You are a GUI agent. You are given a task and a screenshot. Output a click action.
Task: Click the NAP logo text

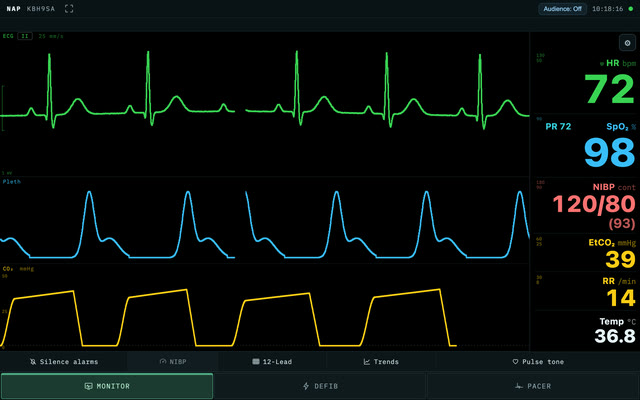(x=13, y=9)
